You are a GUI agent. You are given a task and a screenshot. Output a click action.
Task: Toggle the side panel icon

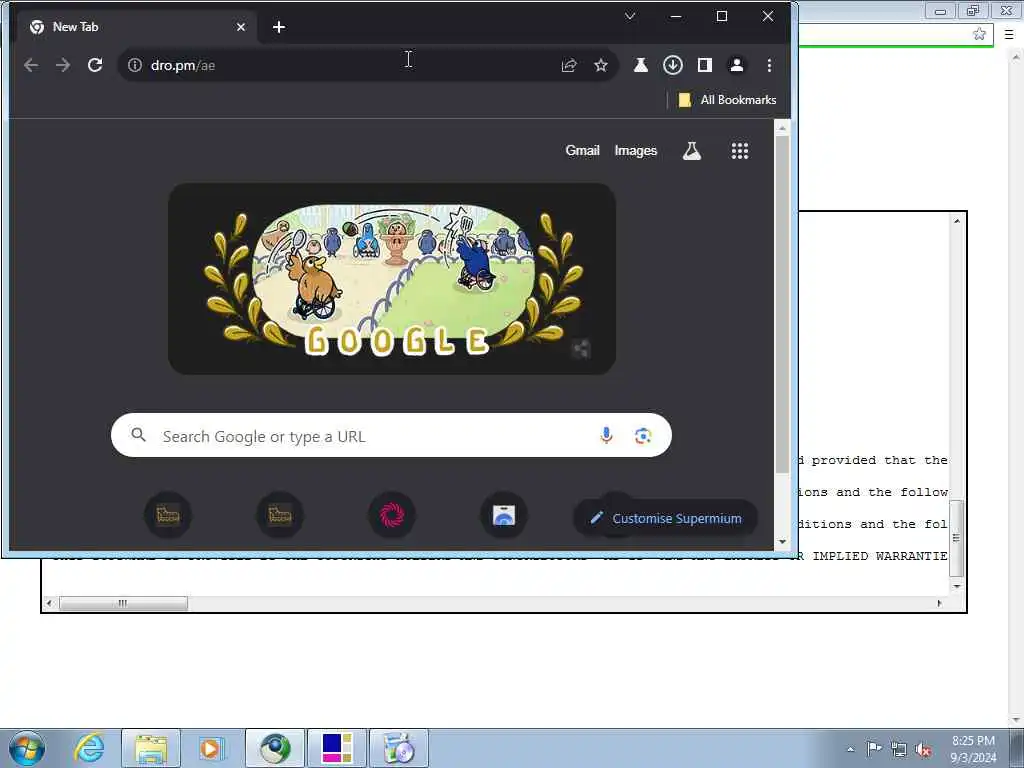tap(705, 65)
